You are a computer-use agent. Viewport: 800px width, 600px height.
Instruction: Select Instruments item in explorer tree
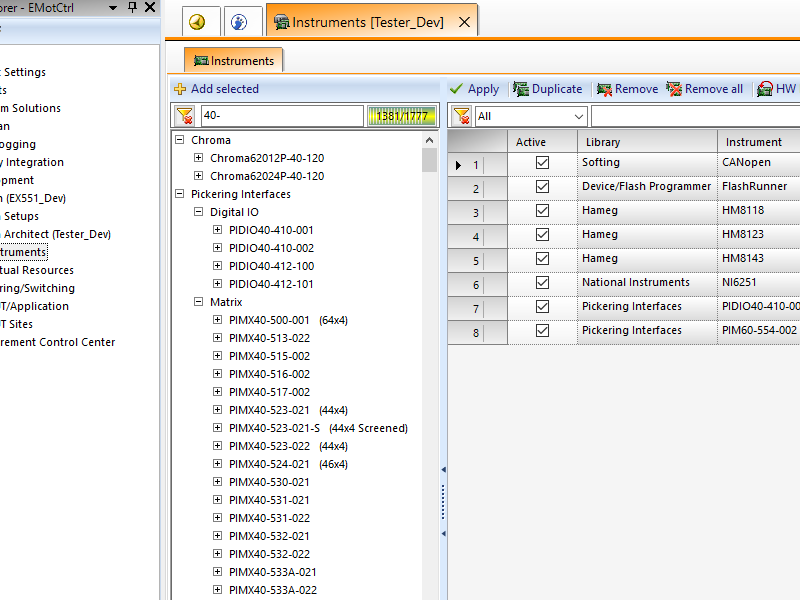coord(23,252)
